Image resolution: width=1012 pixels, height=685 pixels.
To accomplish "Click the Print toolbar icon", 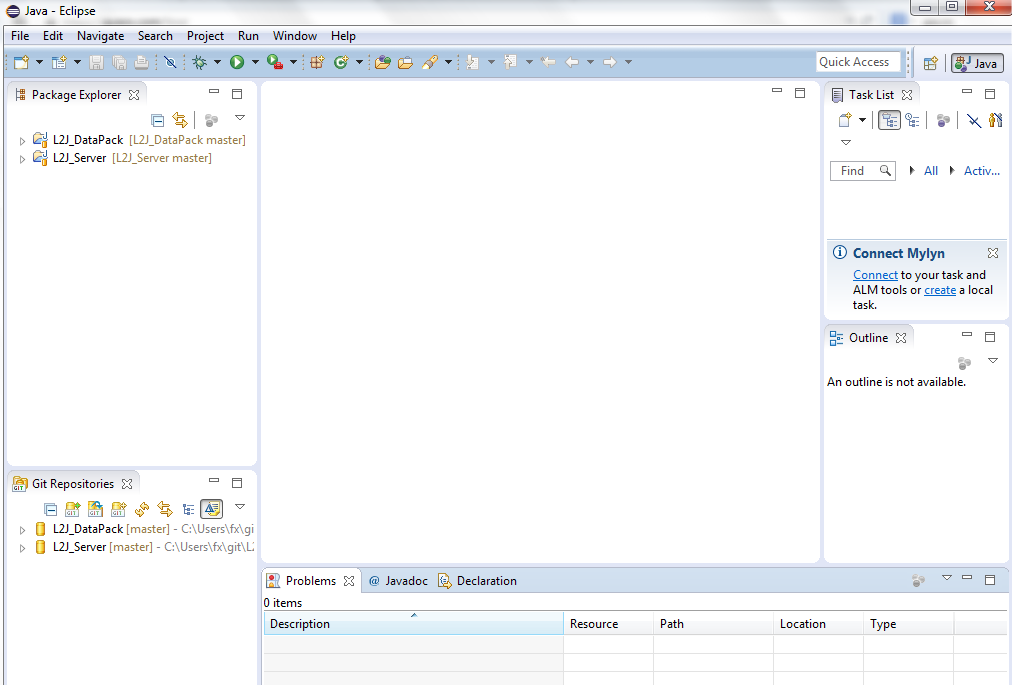I will [141, 62].
